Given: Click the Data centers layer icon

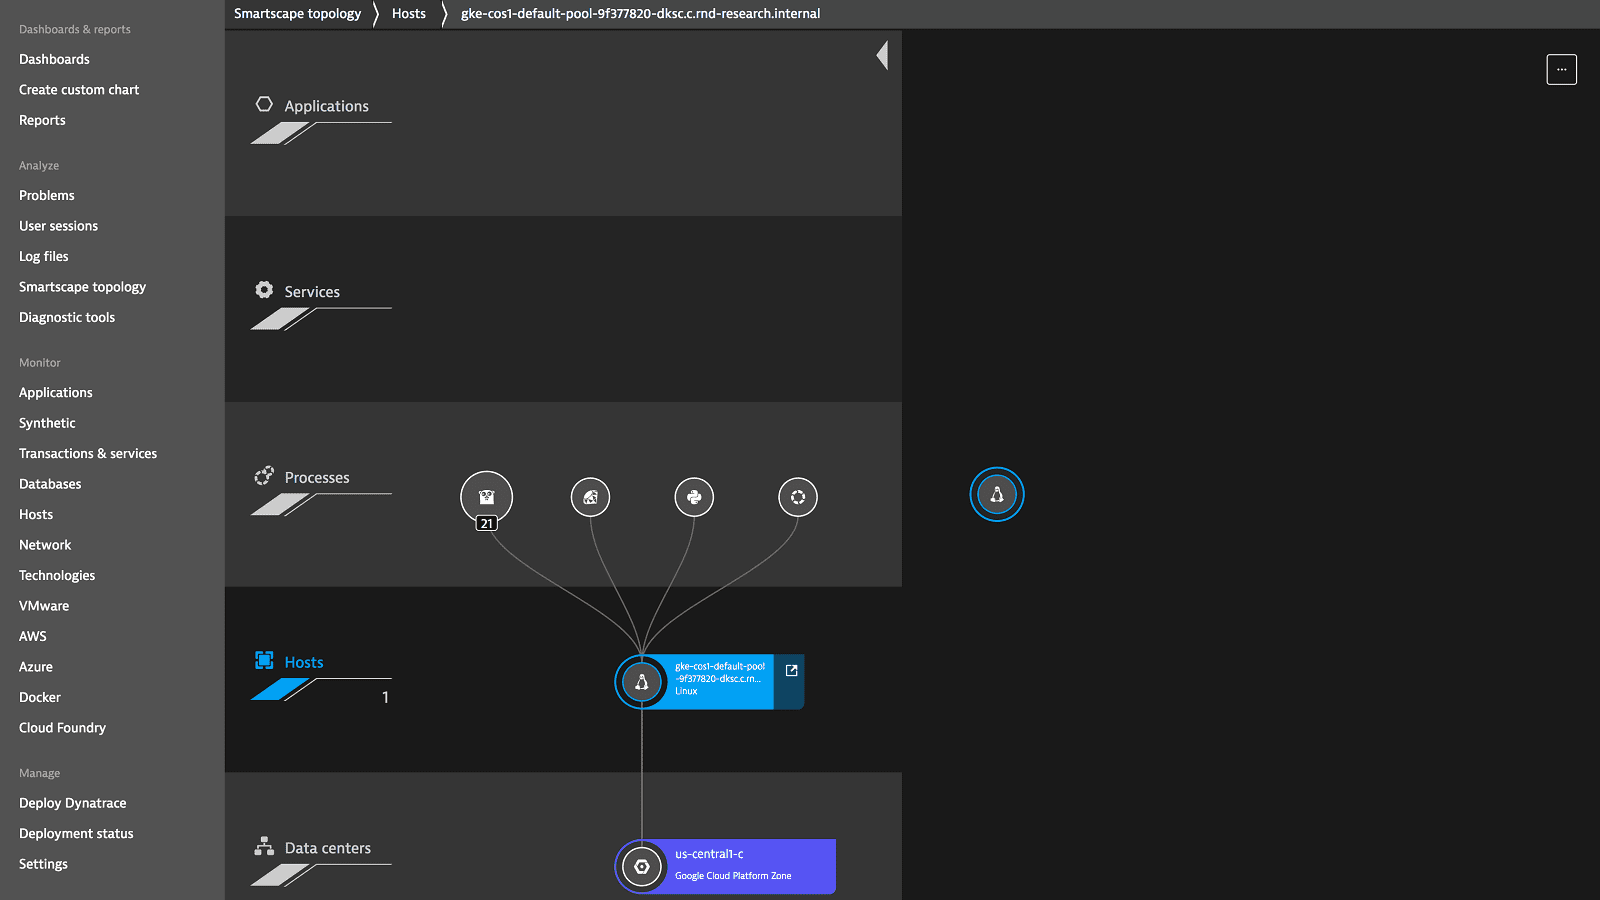Looking at the screenshot, I should click(x=264, y=846).
